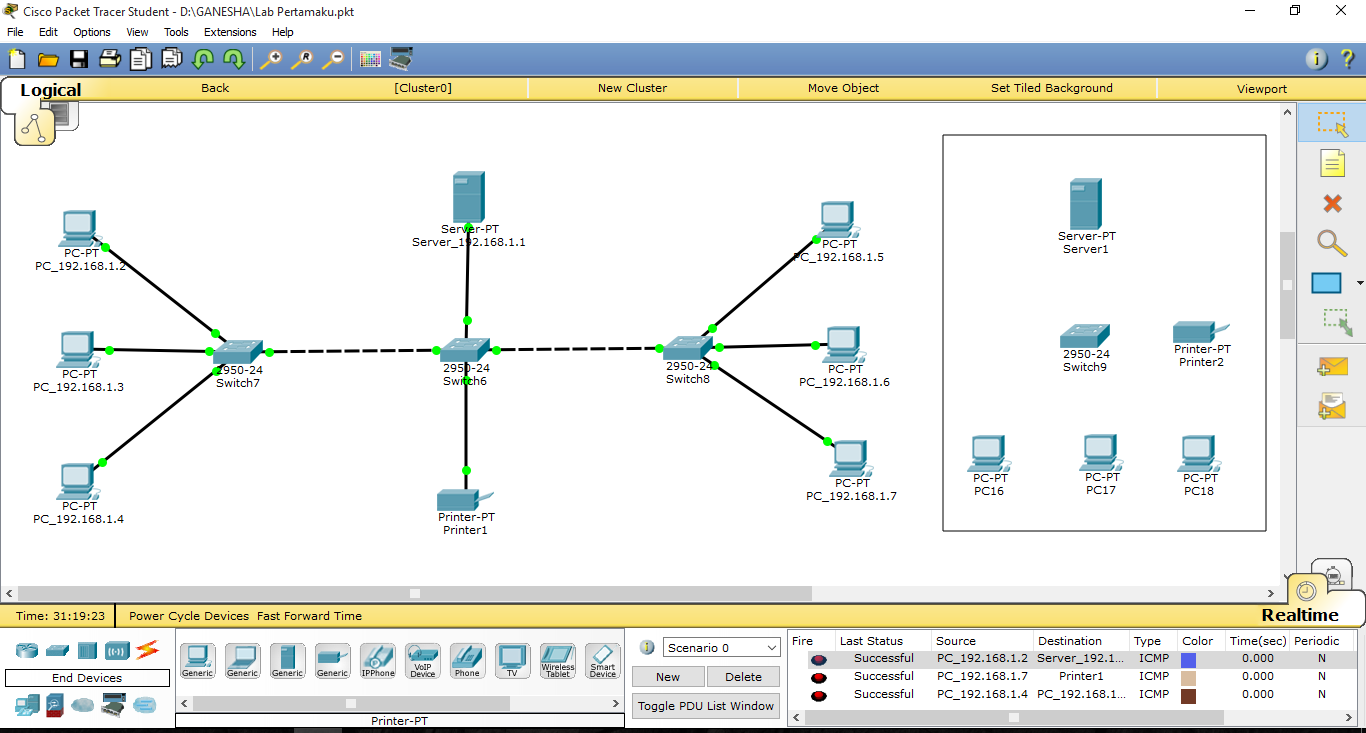The height and width of the screenshot is (733, 1366).
Task: Open the Connections lightning bolt category
Action: coord(146,650)
